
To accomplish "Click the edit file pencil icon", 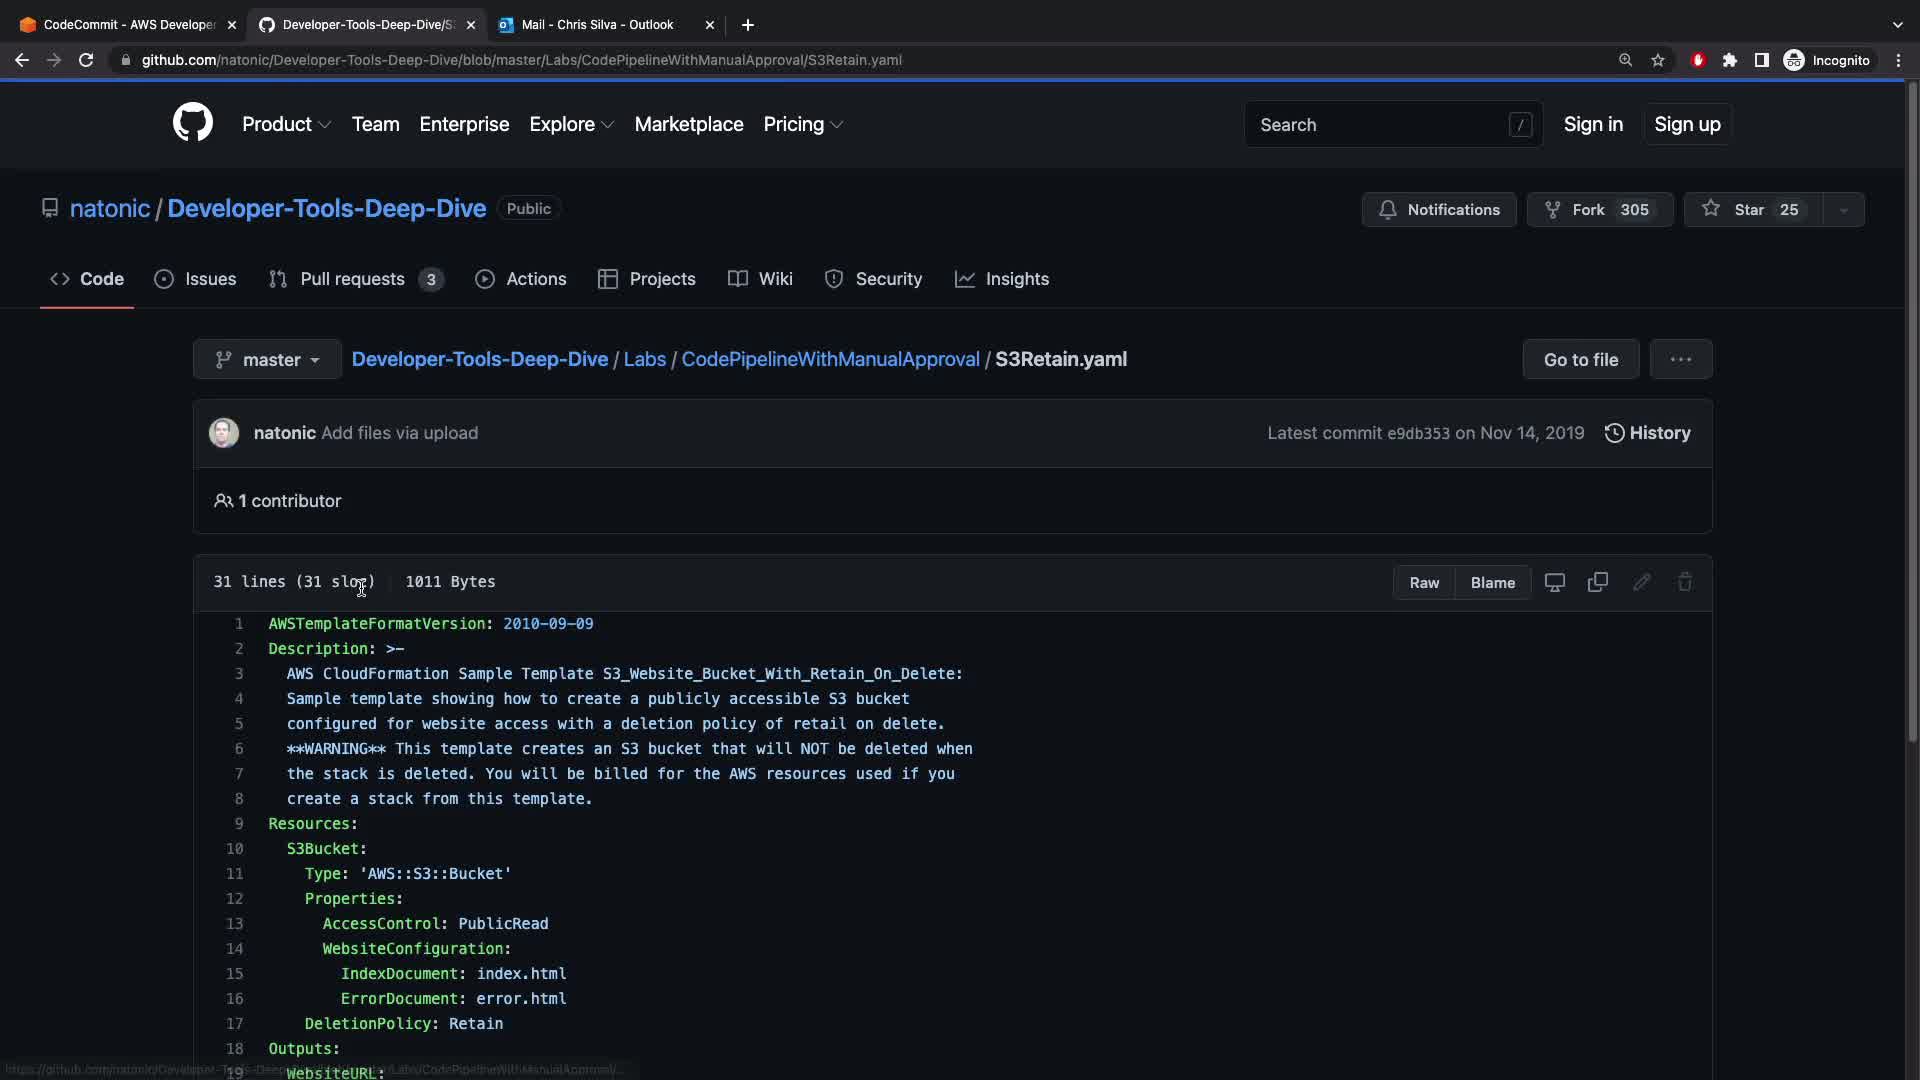I will coord(1641,582).
